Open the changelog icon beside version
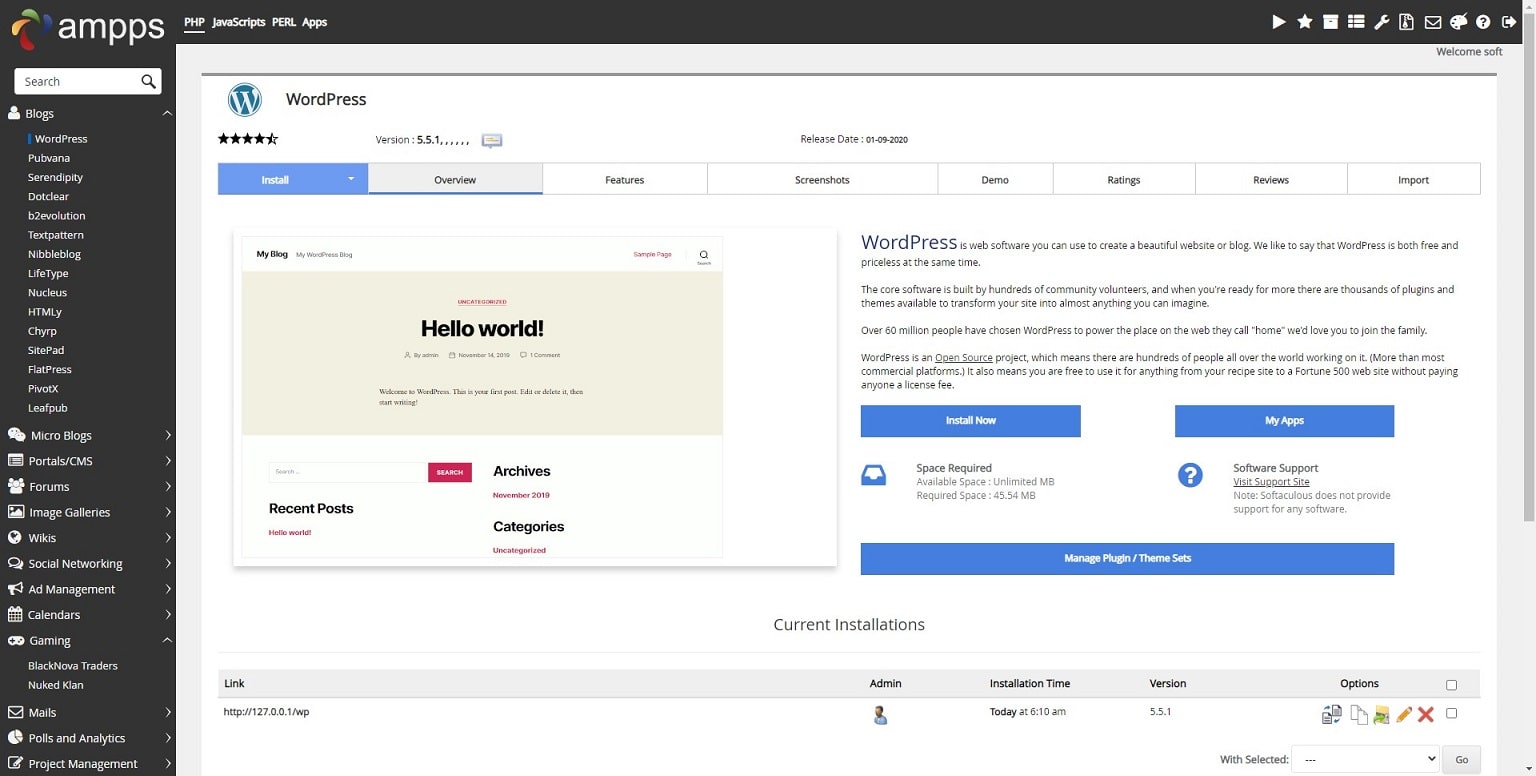The height and width of the screenshot is (776, 1536). coord(491,140)
